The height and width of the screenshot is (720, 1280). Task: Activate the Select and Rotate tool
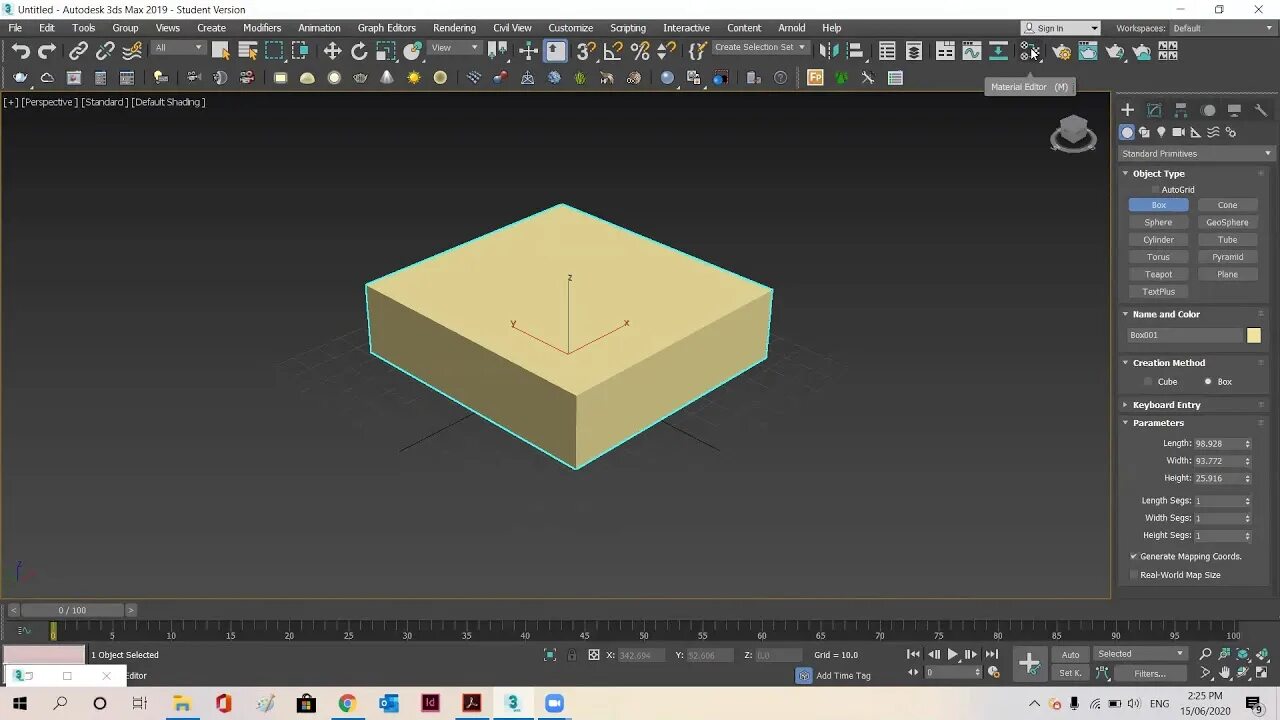tap(359, 51)
